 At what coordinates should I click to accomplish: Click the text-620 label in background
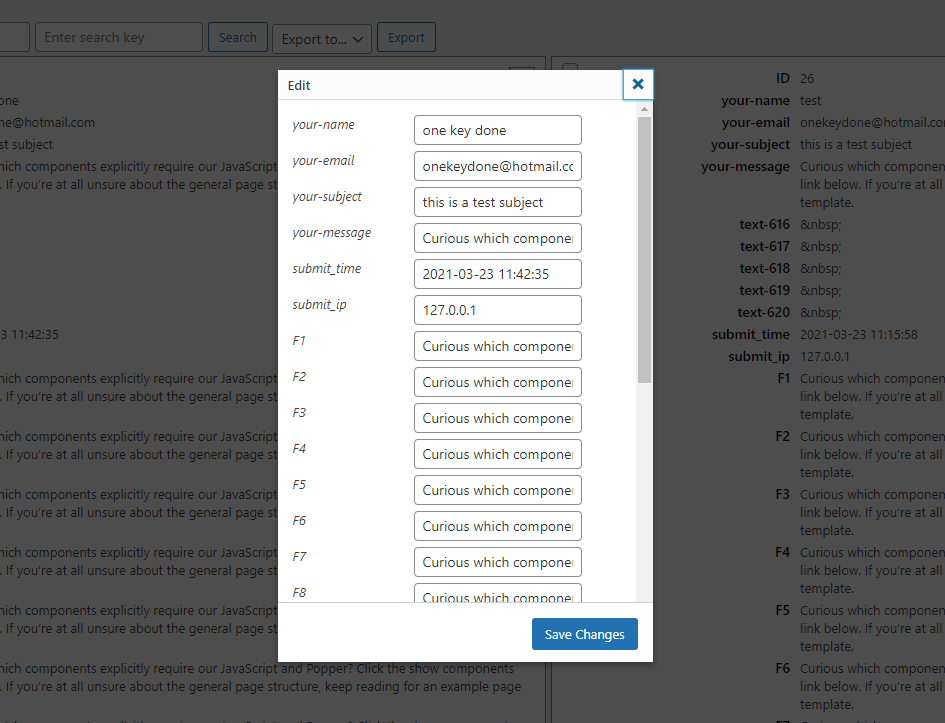[764, 313]
